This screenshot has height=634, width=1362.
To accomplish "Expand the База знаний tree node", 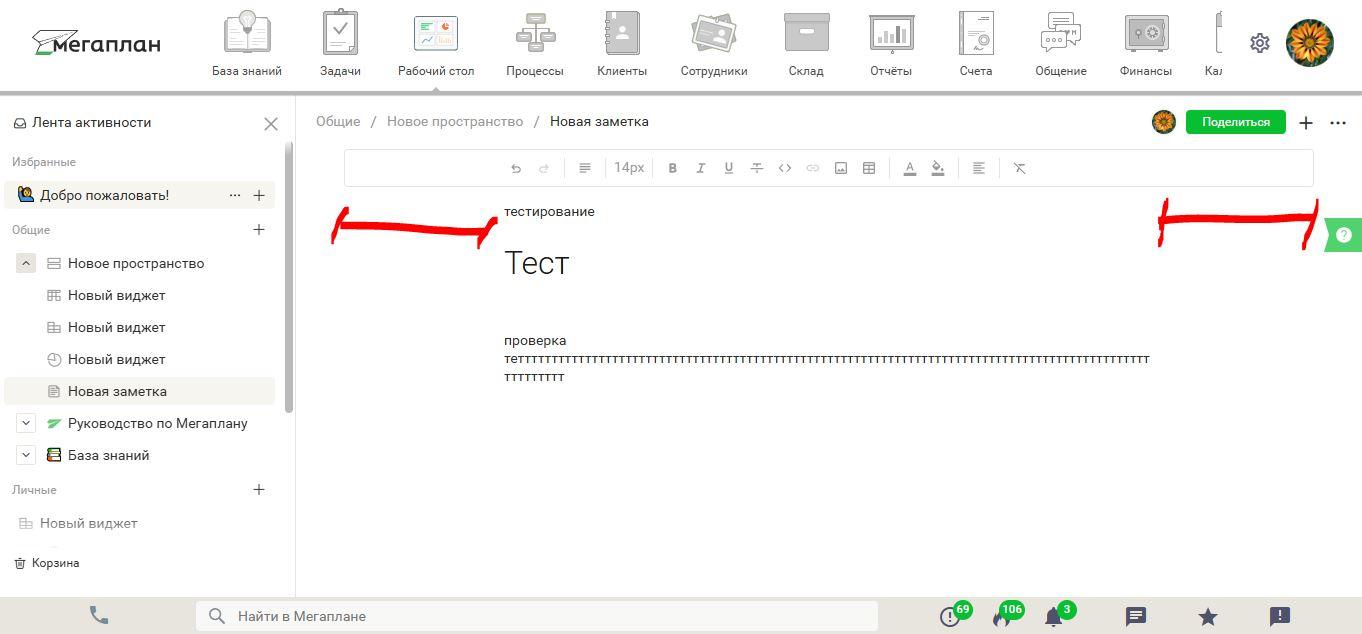I will pos(26,455).
